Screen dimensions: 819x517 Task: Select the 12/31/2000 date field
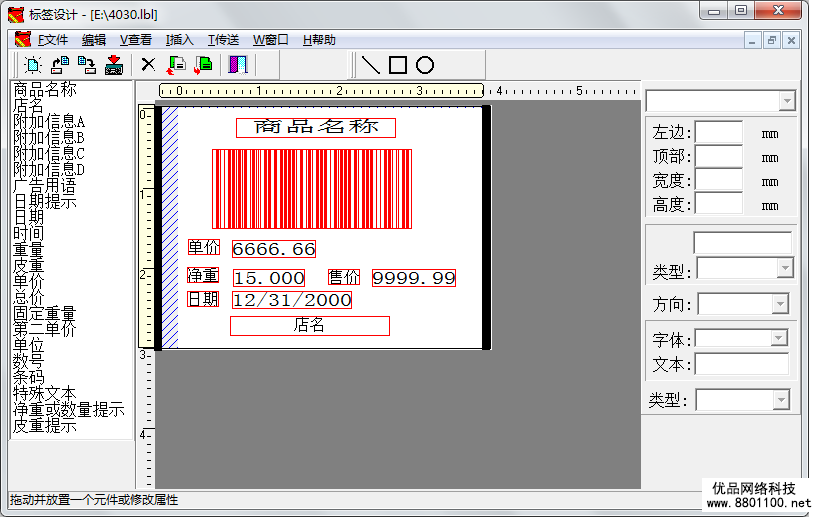pos(292,300)
